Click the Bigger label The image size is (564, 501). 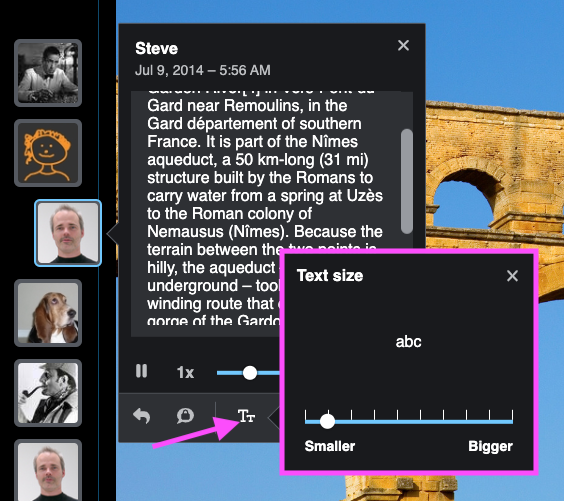pyautogui.click(x=490, y=446)
